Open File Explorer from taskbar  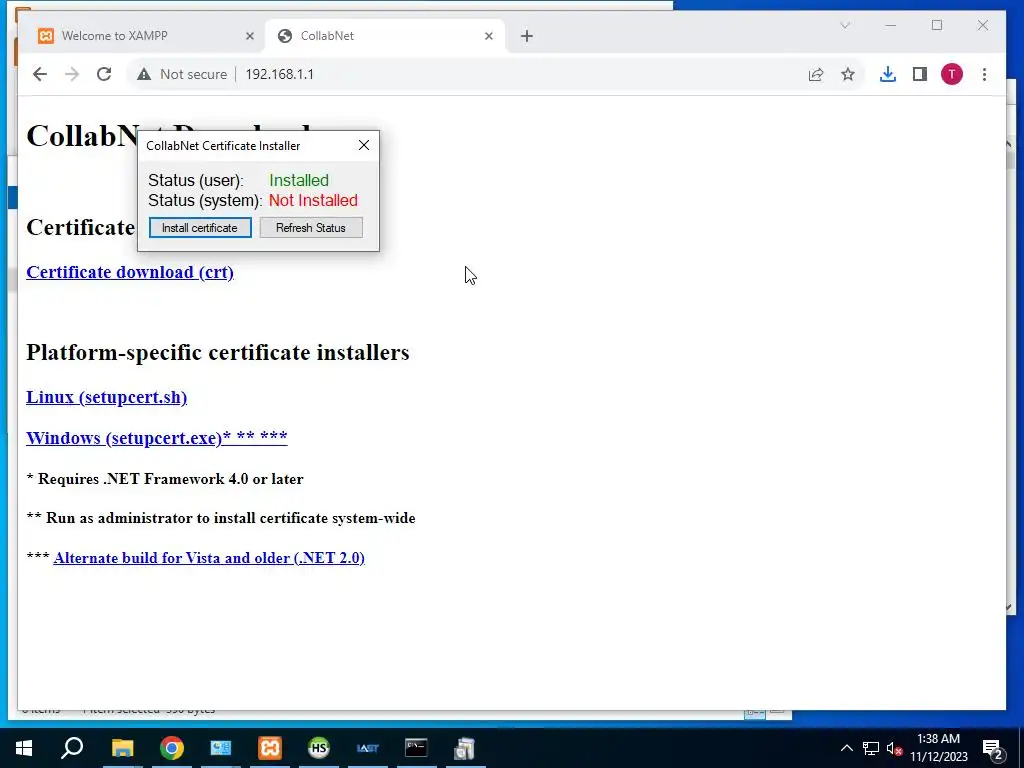pyautogui.click(x=122, y=748)
